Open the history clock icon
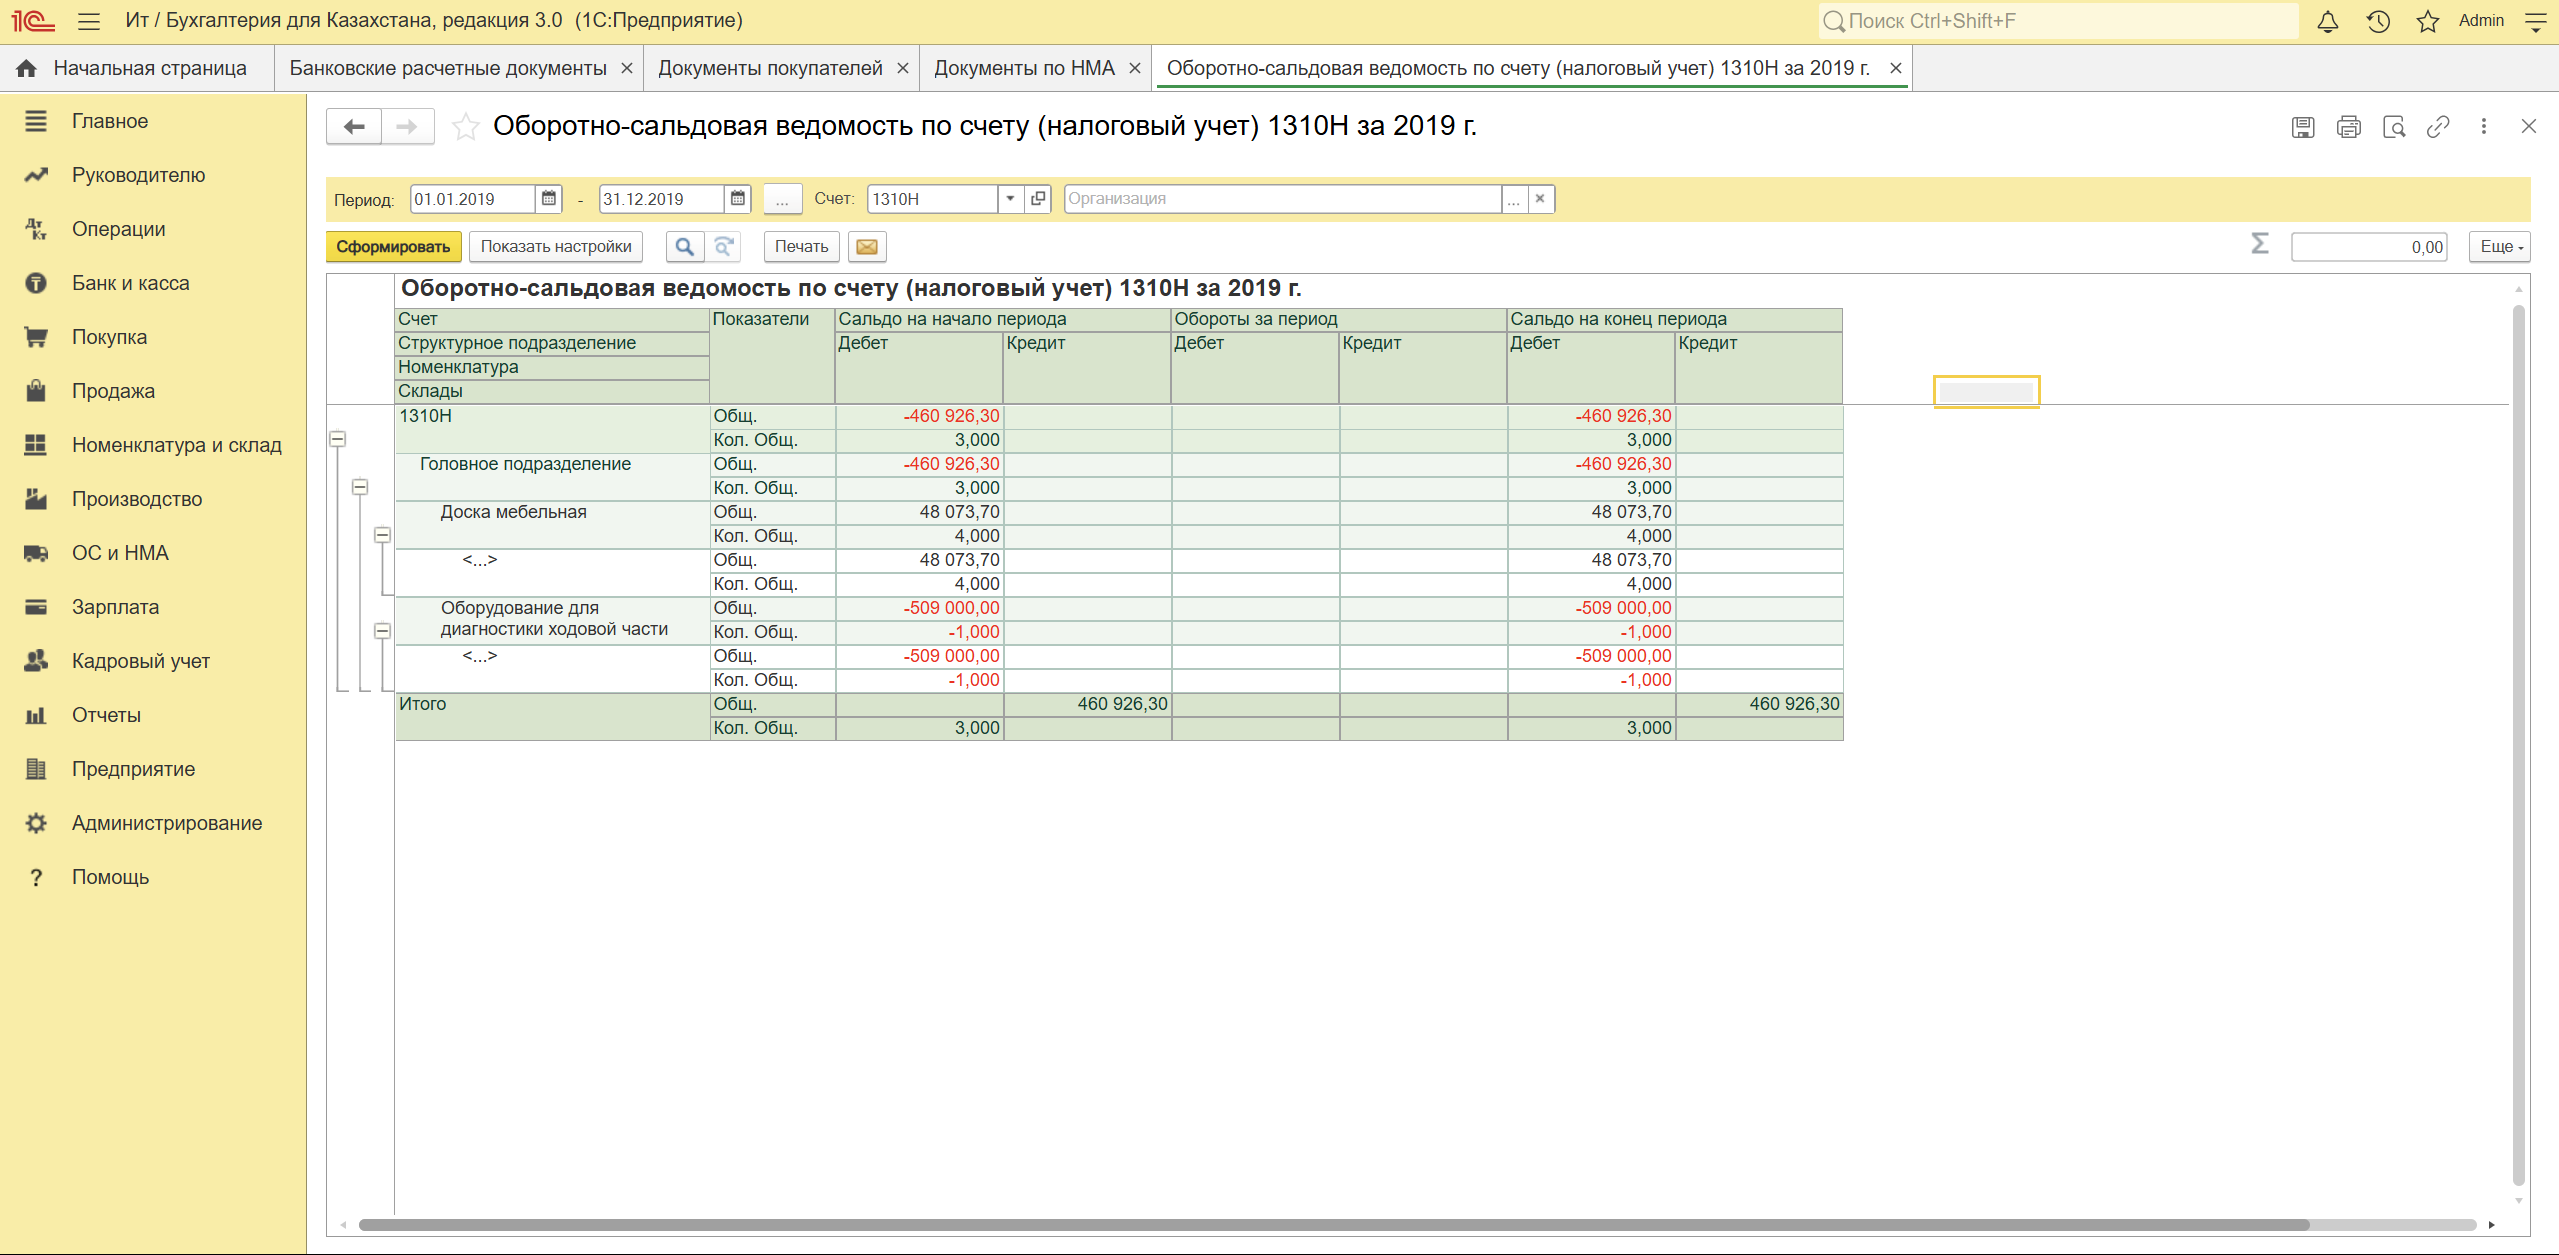Image resolution: width=2559 pixels, height=1255 pixels. click(x=2378, y=21)
